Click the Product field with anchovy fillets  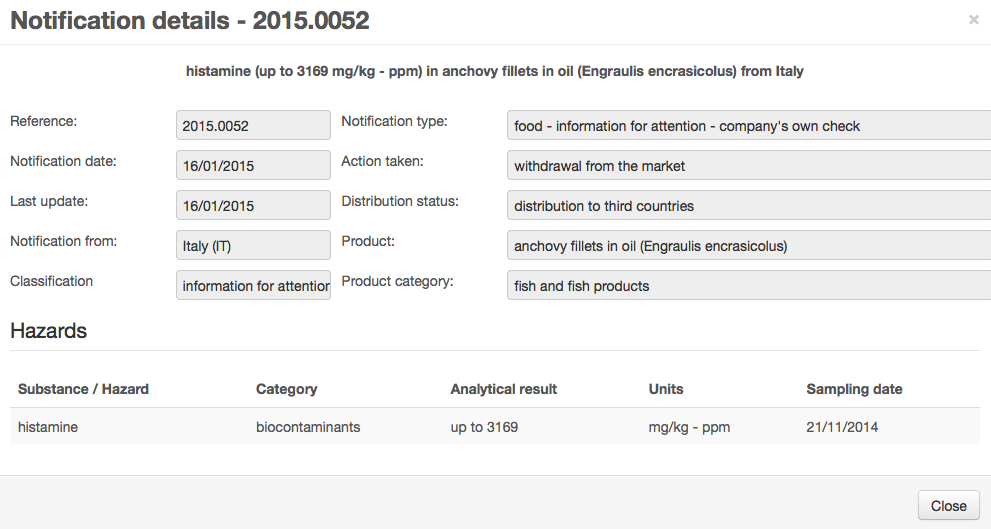point(748,246)
